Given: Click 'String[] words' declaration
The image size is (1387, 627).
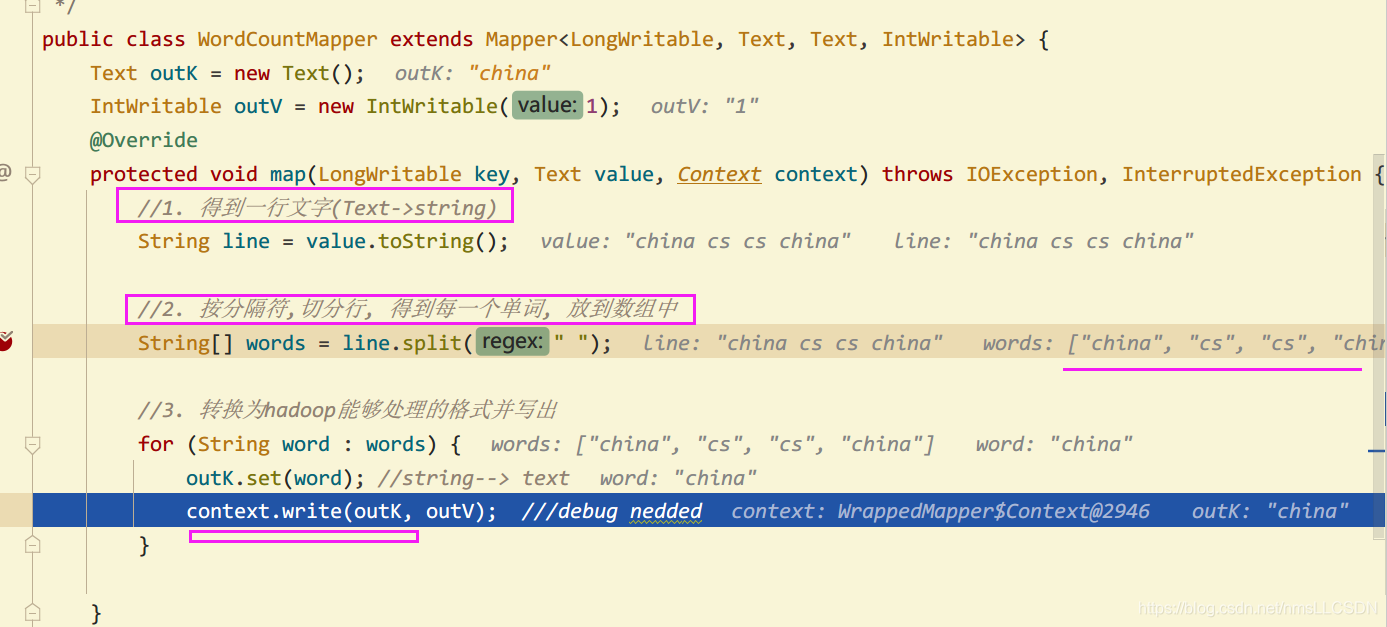Looking at the screenshot, I should point(222,343).
